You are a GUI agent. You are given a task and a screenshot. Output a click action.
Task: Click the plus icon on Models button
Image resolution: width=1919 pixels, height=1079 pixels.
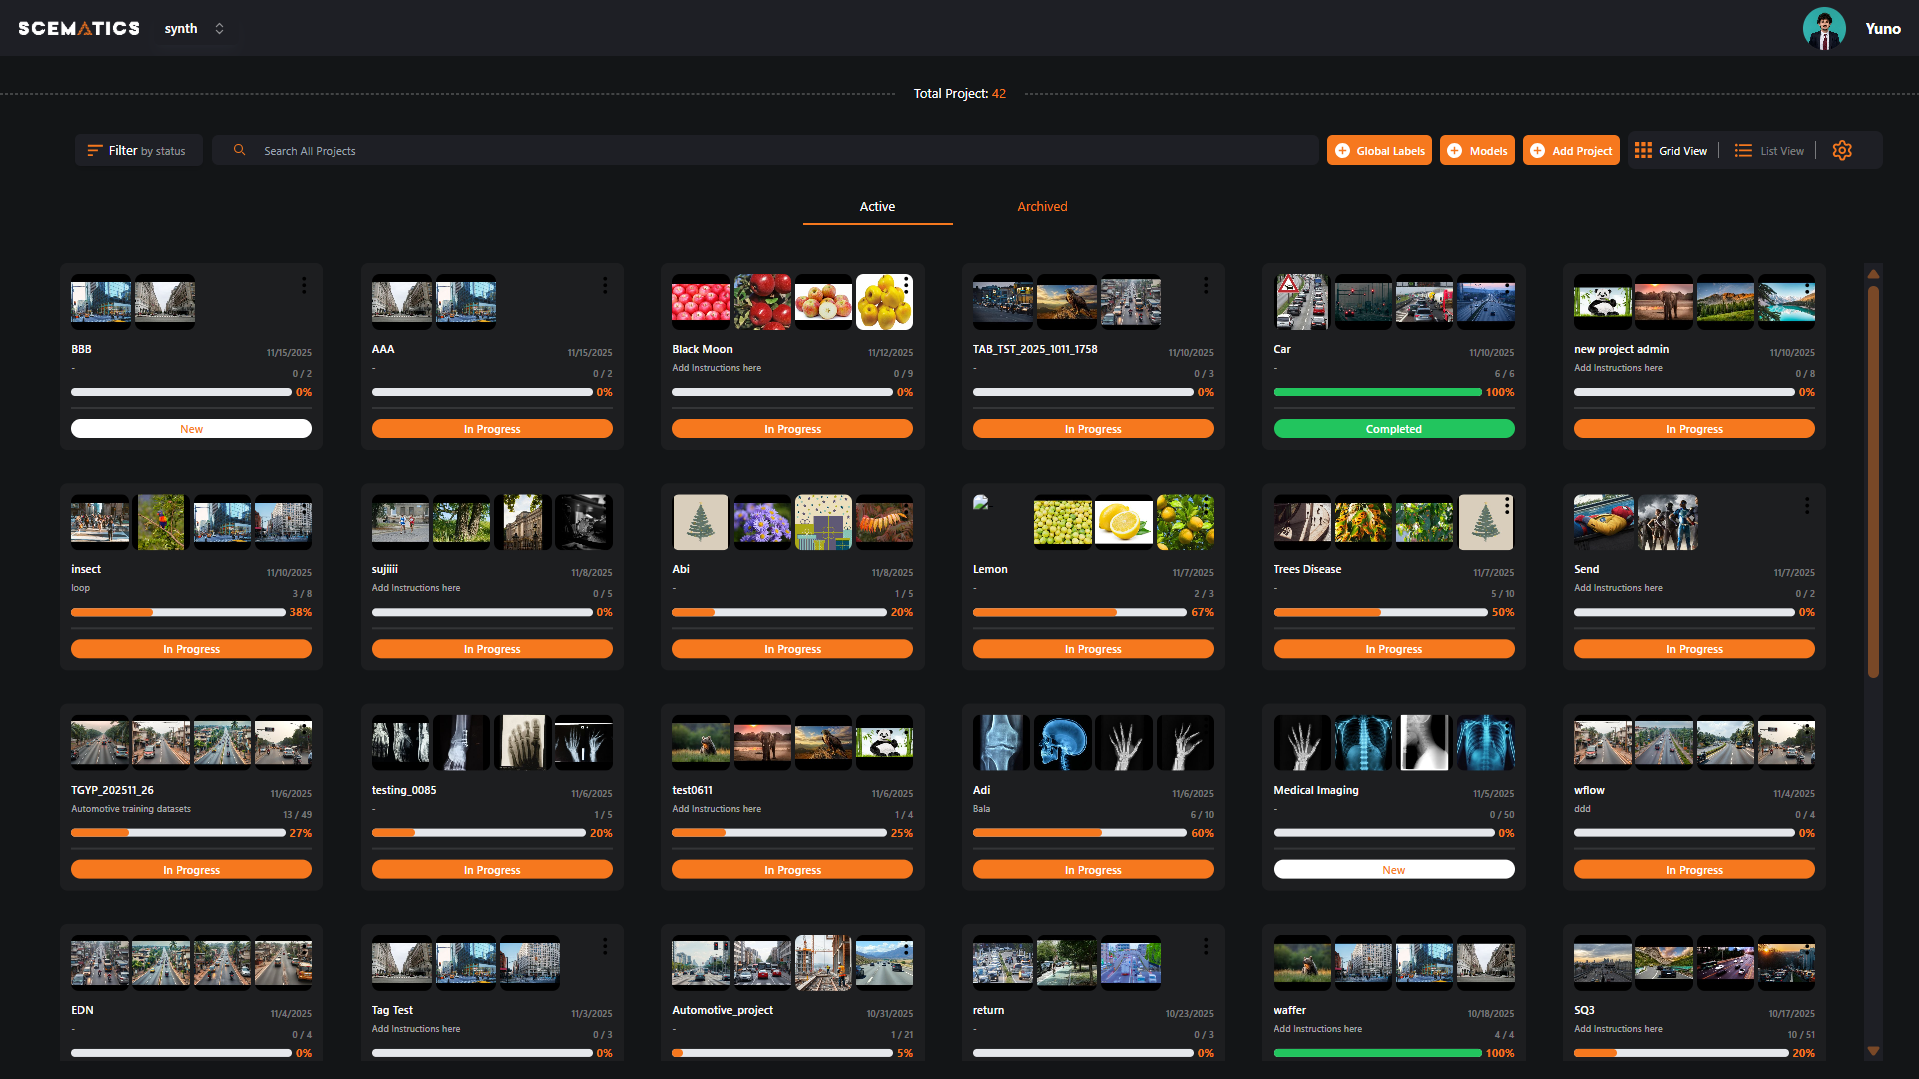tap(1453, 150)
